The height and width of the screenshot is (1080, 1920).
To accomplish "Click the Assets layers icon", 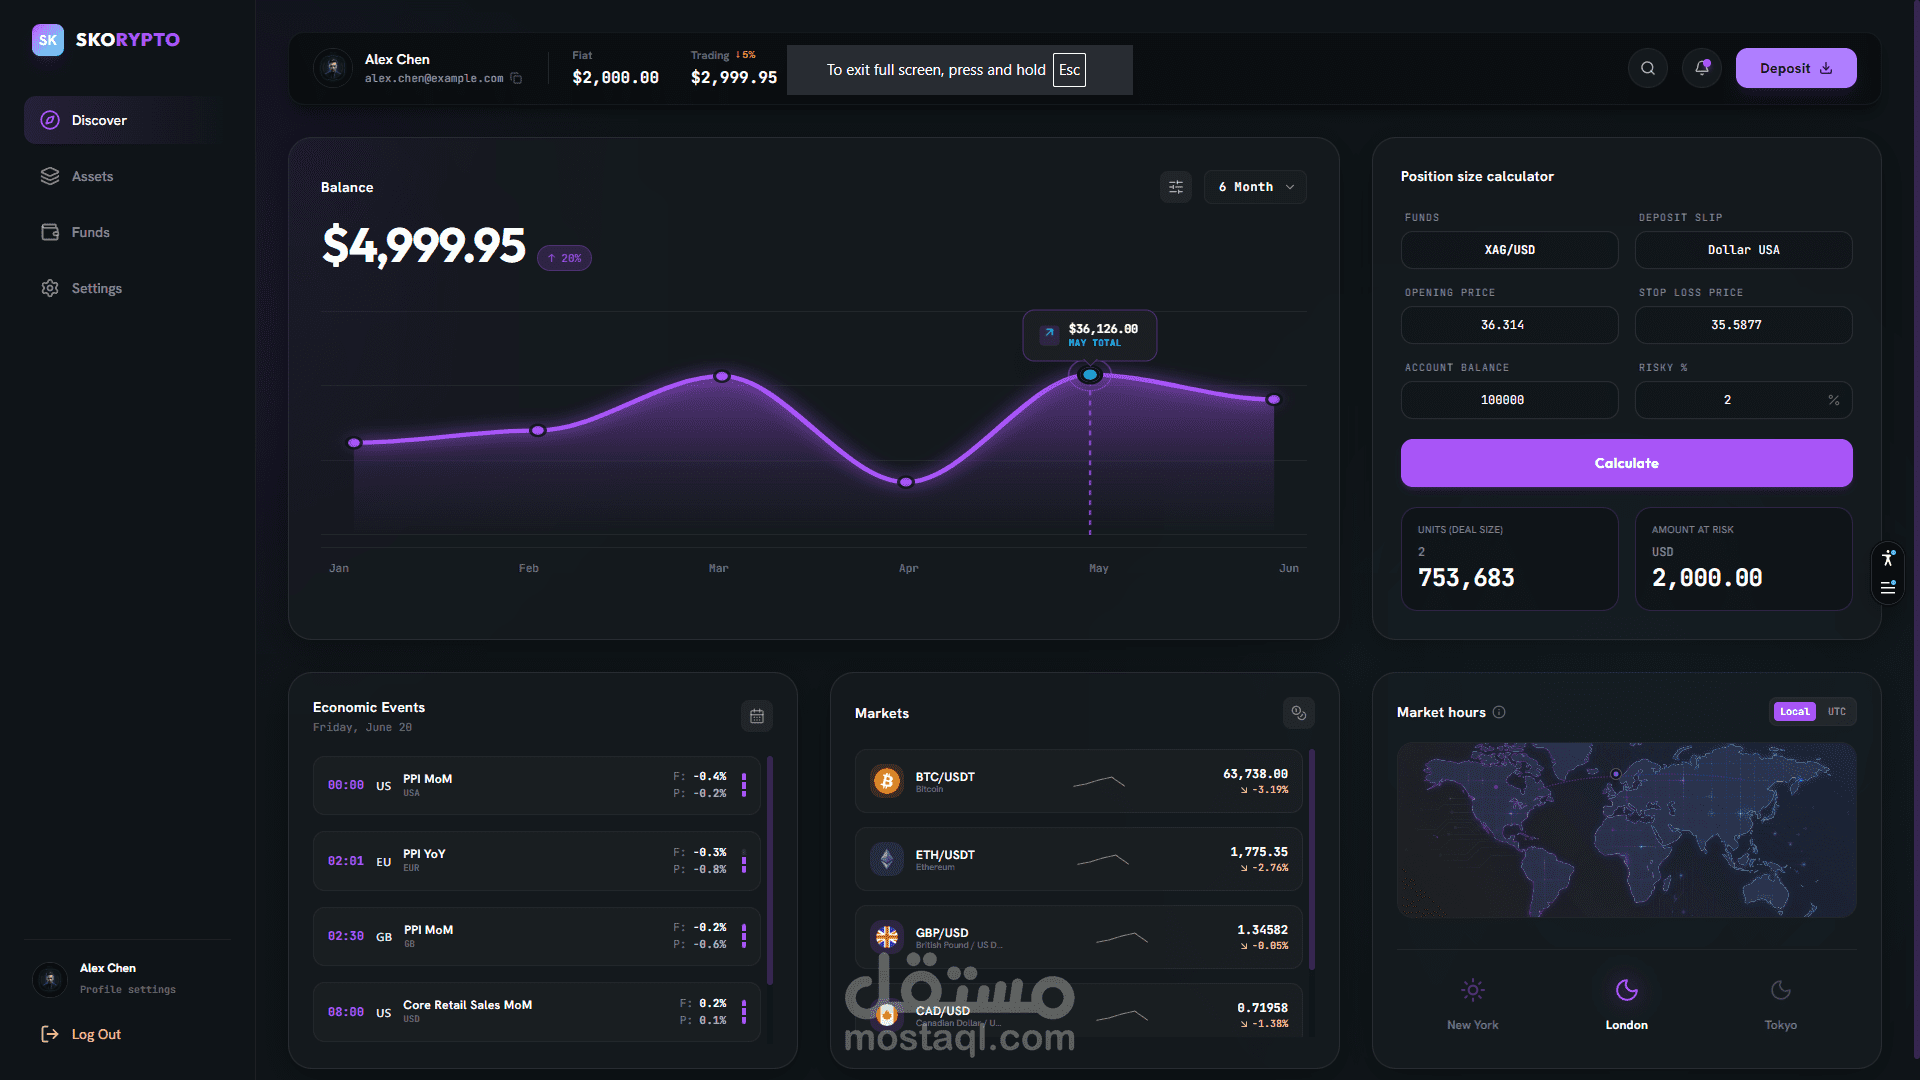I will tap(50, 176).
